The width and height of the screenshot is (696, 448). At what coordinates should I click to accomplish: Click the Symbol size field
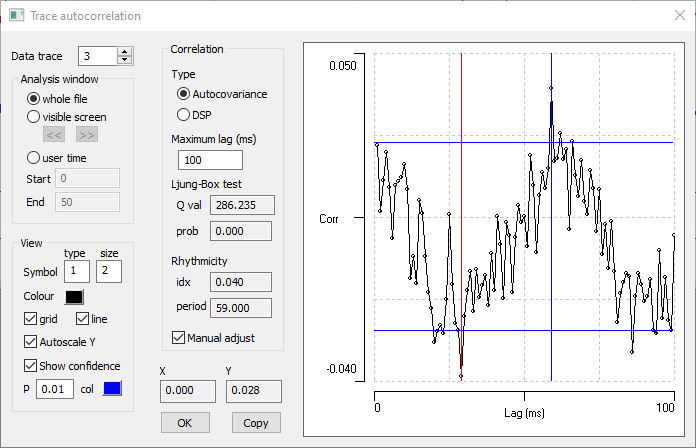pos(109,271)
